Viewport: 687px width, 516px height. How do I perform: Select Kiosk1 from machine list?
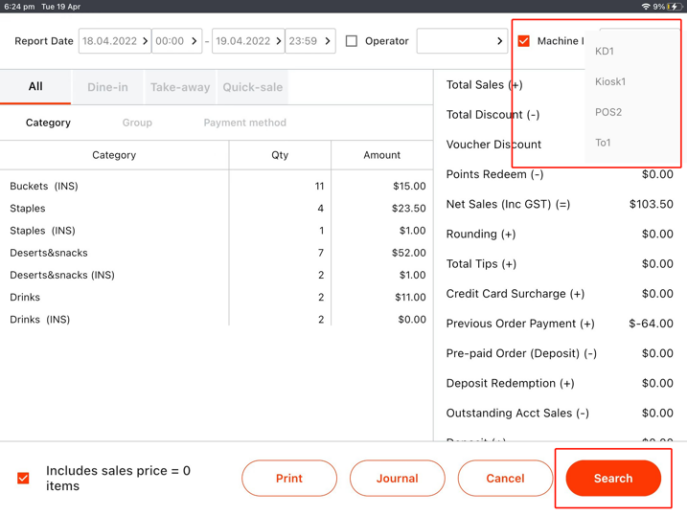click(610, 82)
